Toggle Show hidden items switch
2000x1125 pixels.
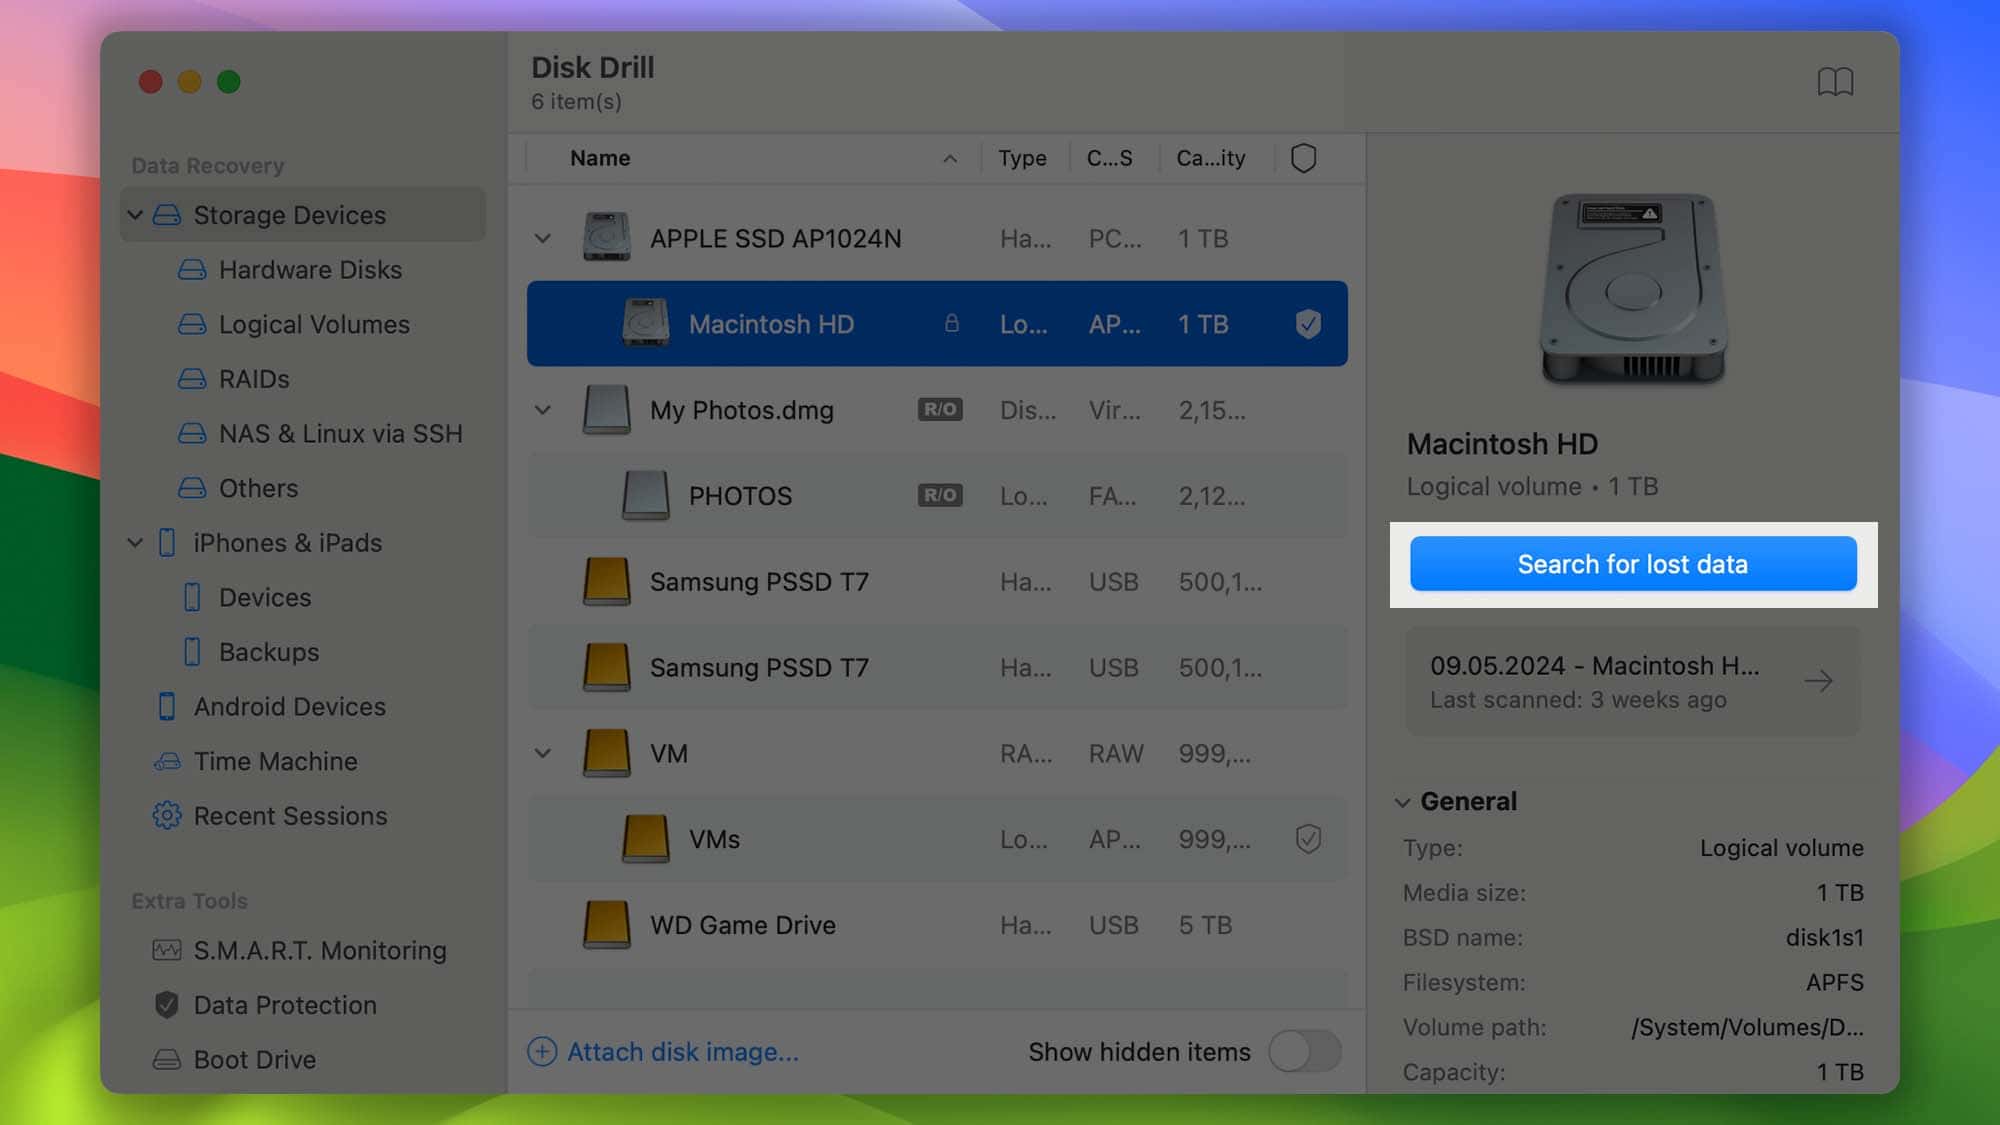coord(1304,1052)
